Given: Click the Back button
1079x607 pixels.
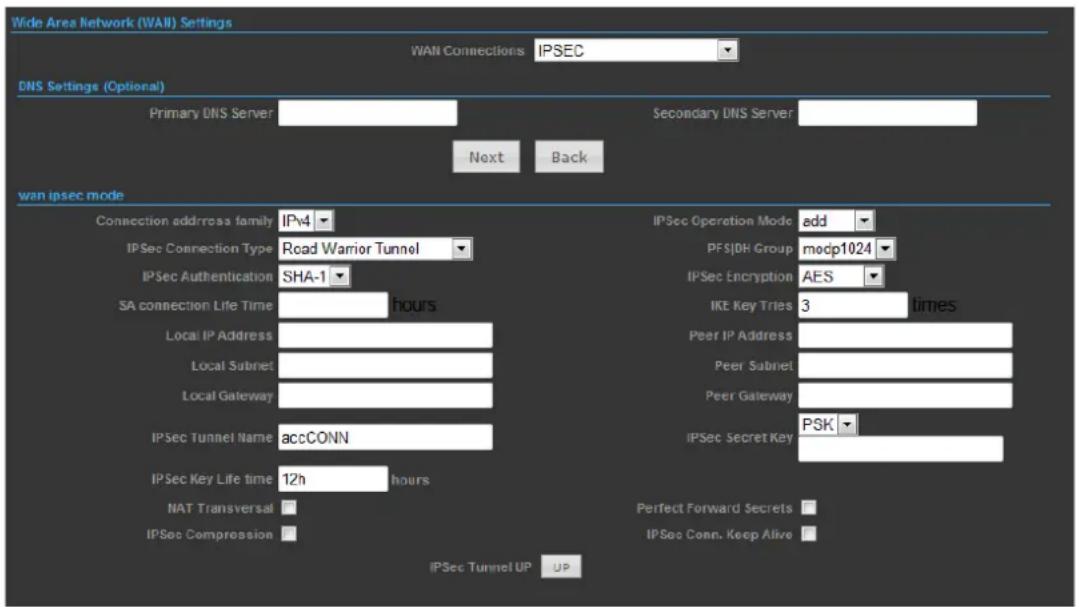Looking at the screenshot, I should point(569,157).
